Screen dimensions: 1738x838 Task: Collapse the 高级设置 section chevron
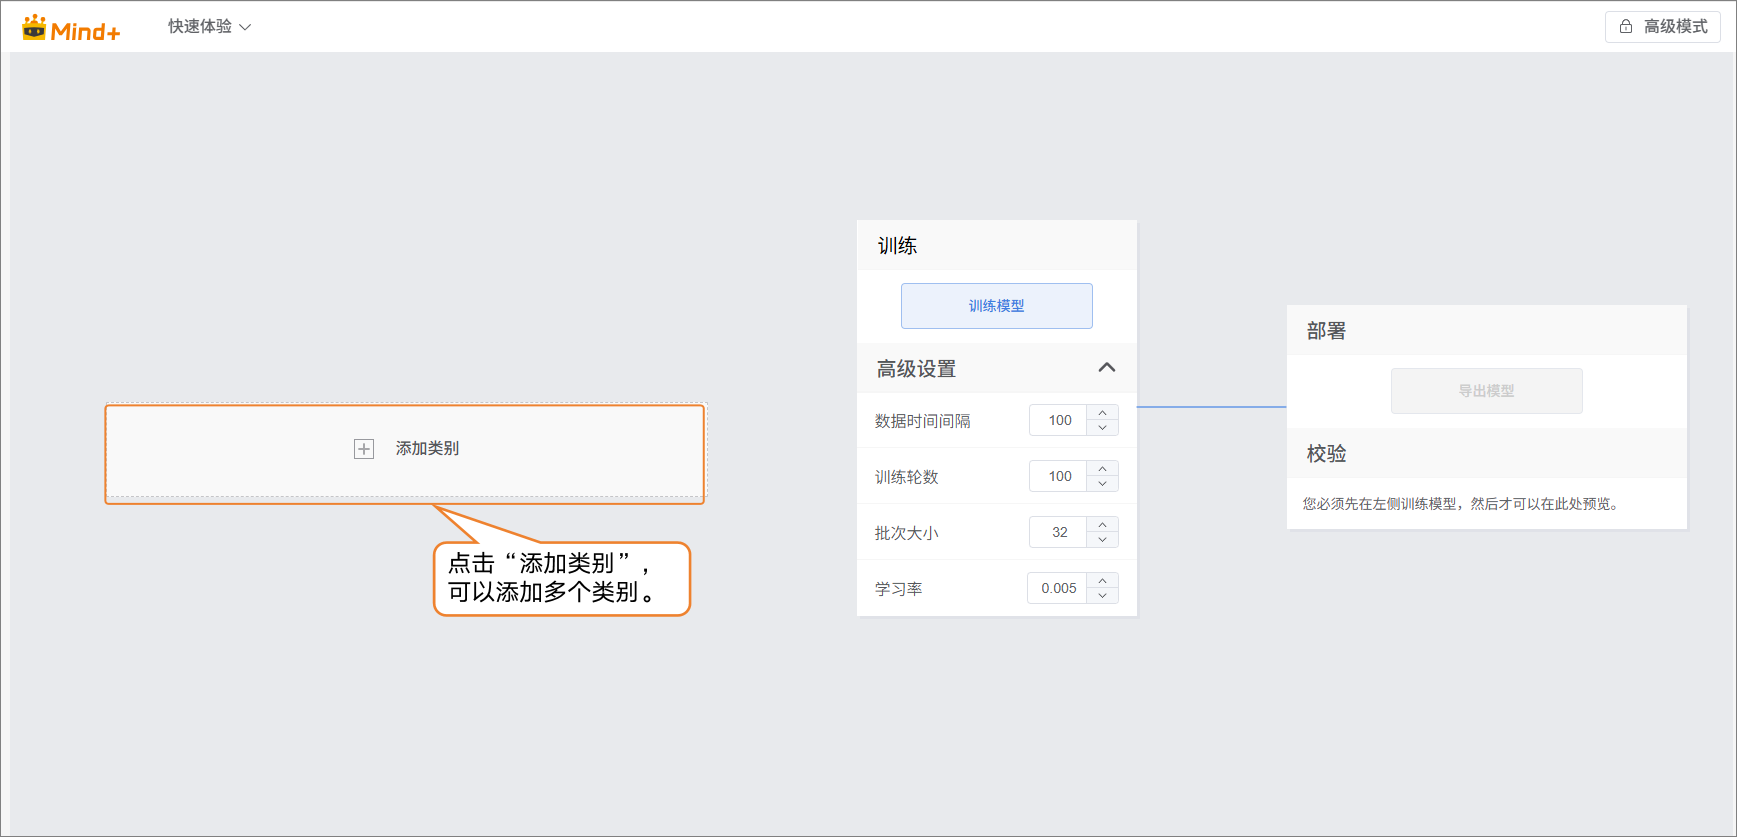1106,368
